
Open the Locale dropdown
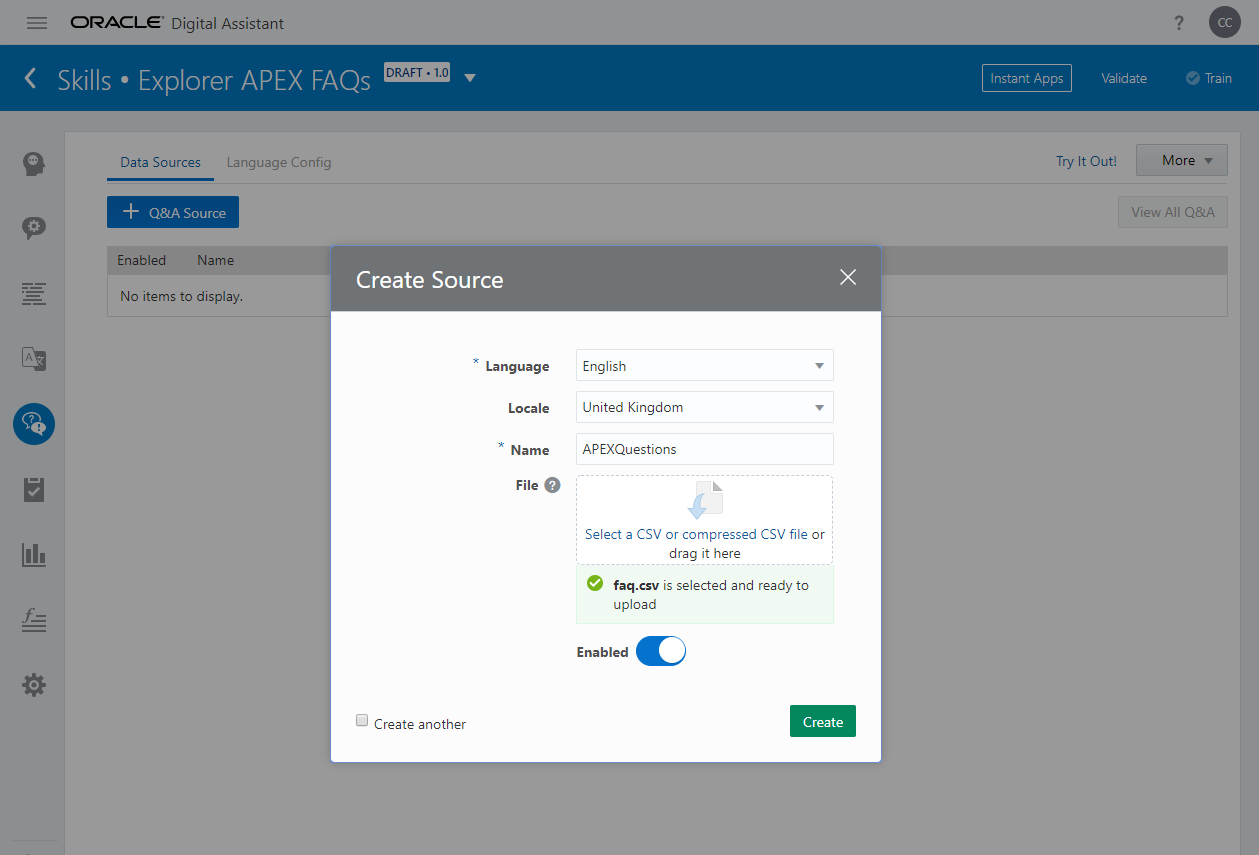(x=705, y=407)
